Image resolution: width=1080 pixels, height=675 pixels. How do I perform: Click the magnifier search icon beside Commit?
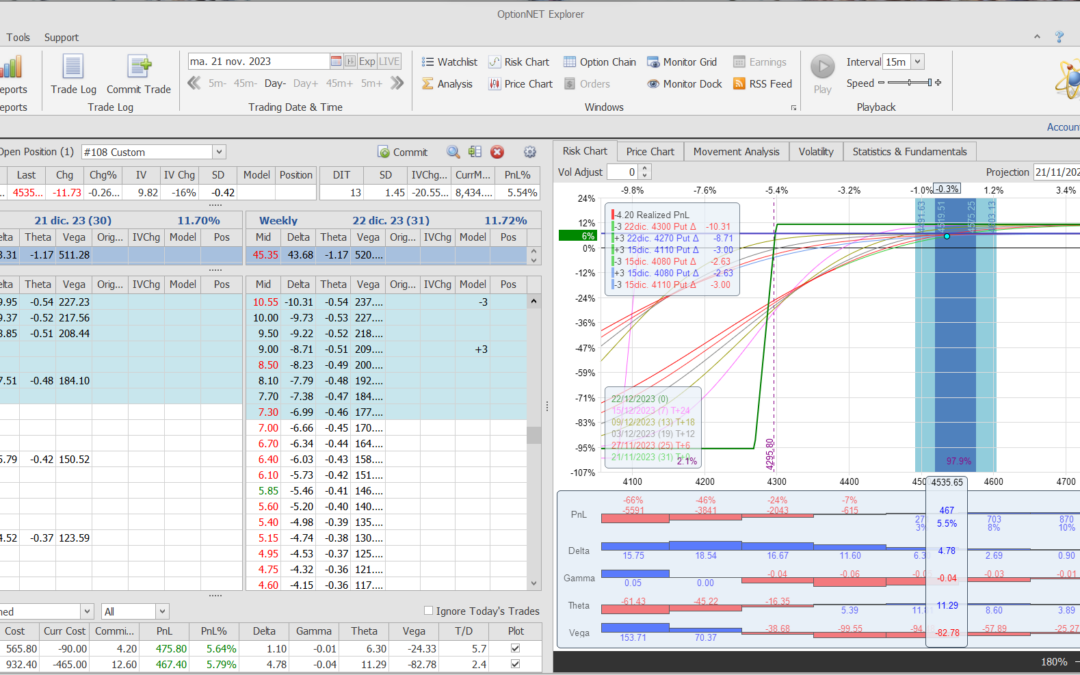(x=453, y=152)
